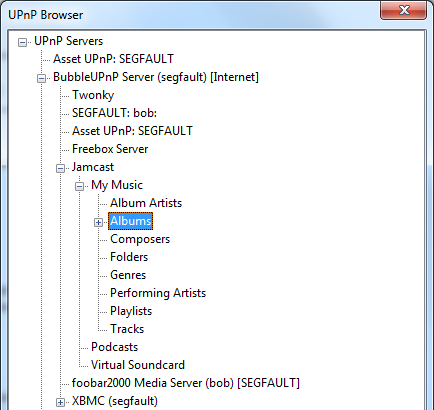Select the Composers item

[140, 239]
